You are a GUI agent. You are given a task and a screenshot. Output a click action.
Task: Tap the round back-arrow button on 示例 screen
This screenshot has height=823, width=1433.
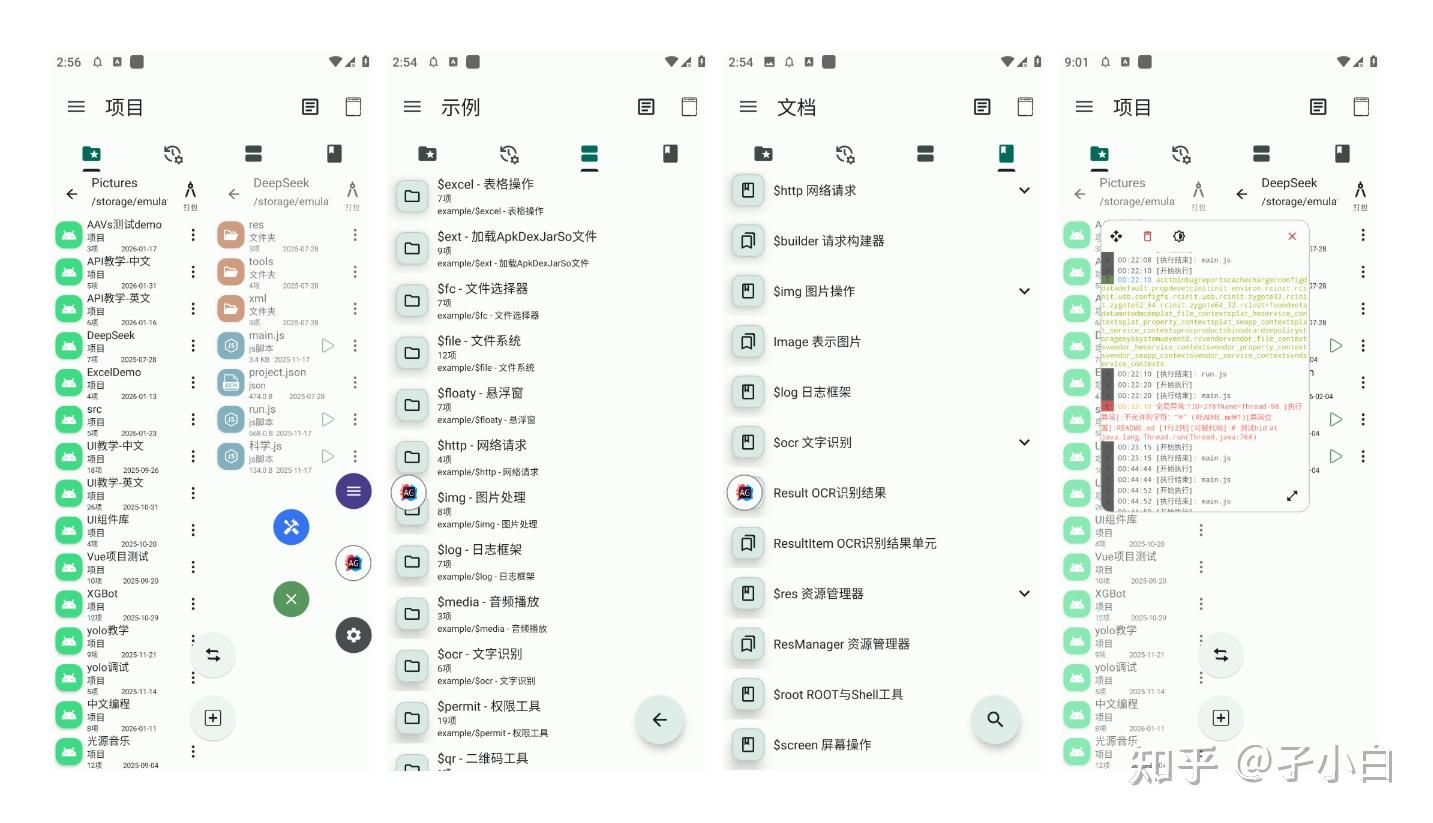[x=659, y=719]
